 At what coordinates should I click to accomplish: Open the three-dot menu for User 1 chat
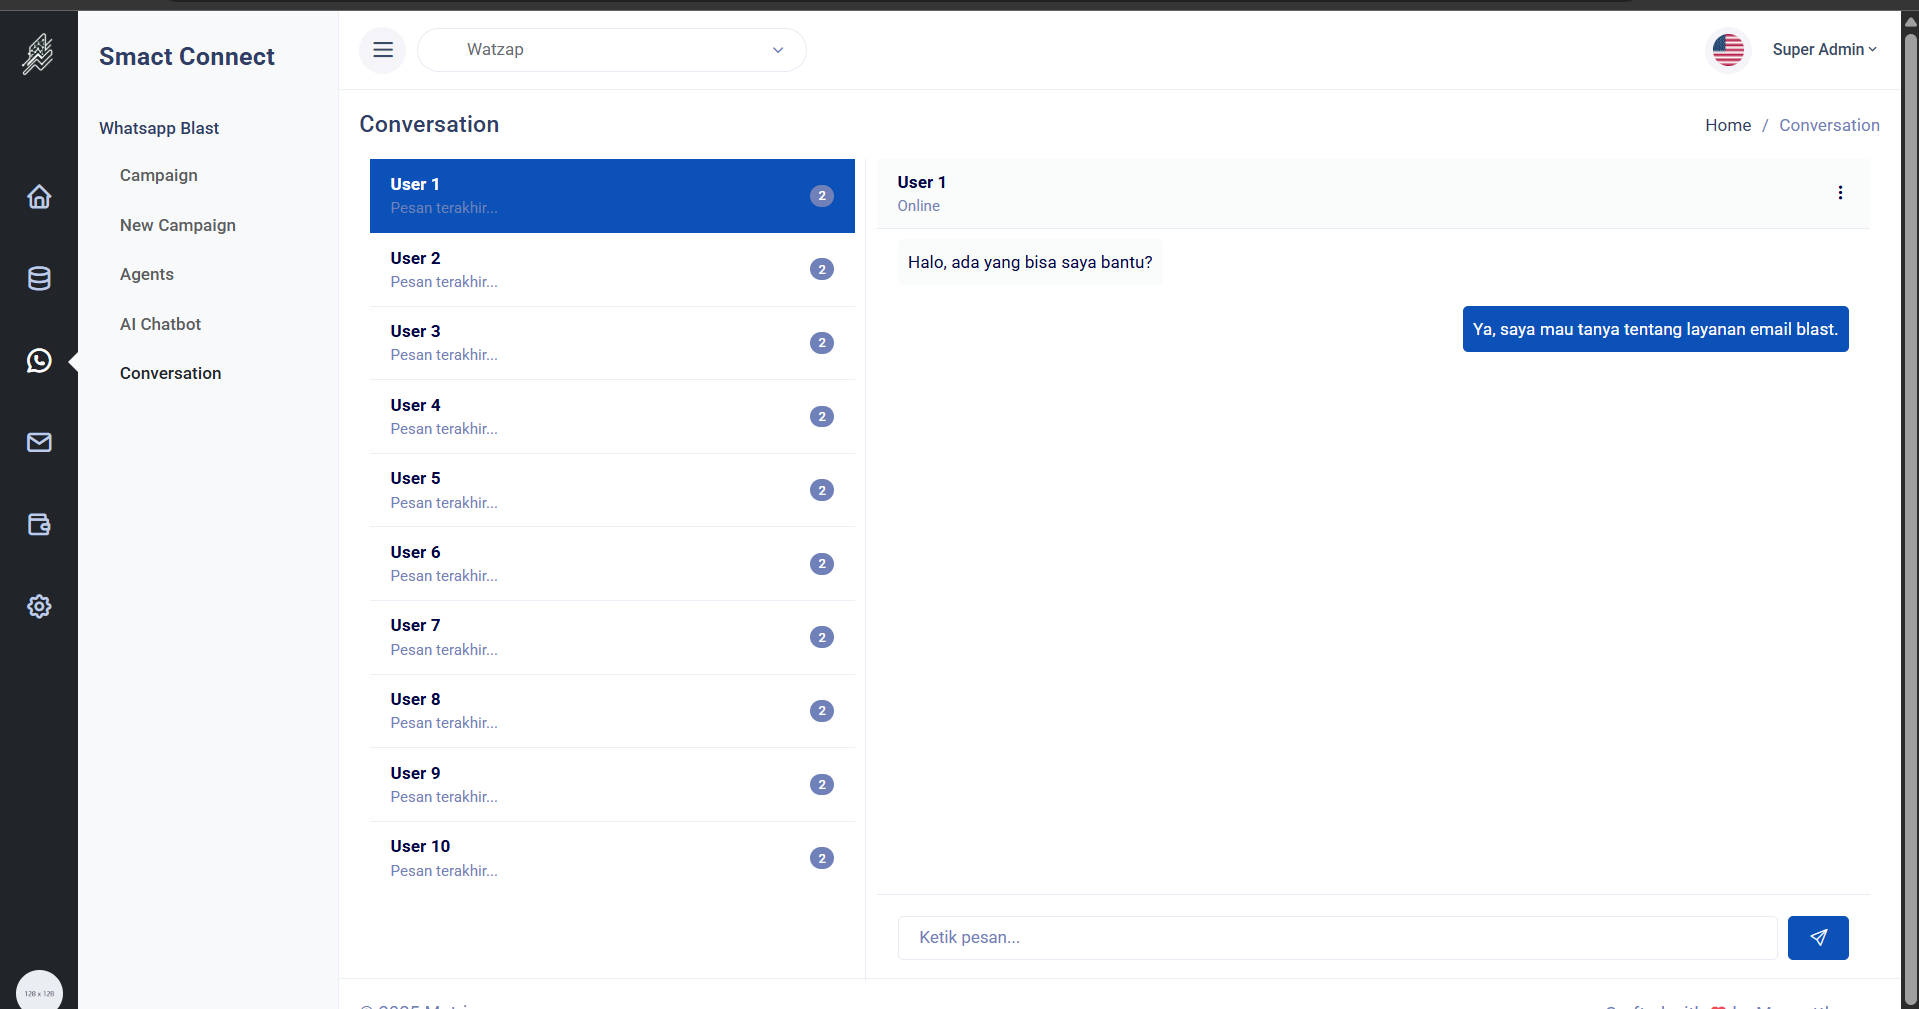(x=1840, y=192)
